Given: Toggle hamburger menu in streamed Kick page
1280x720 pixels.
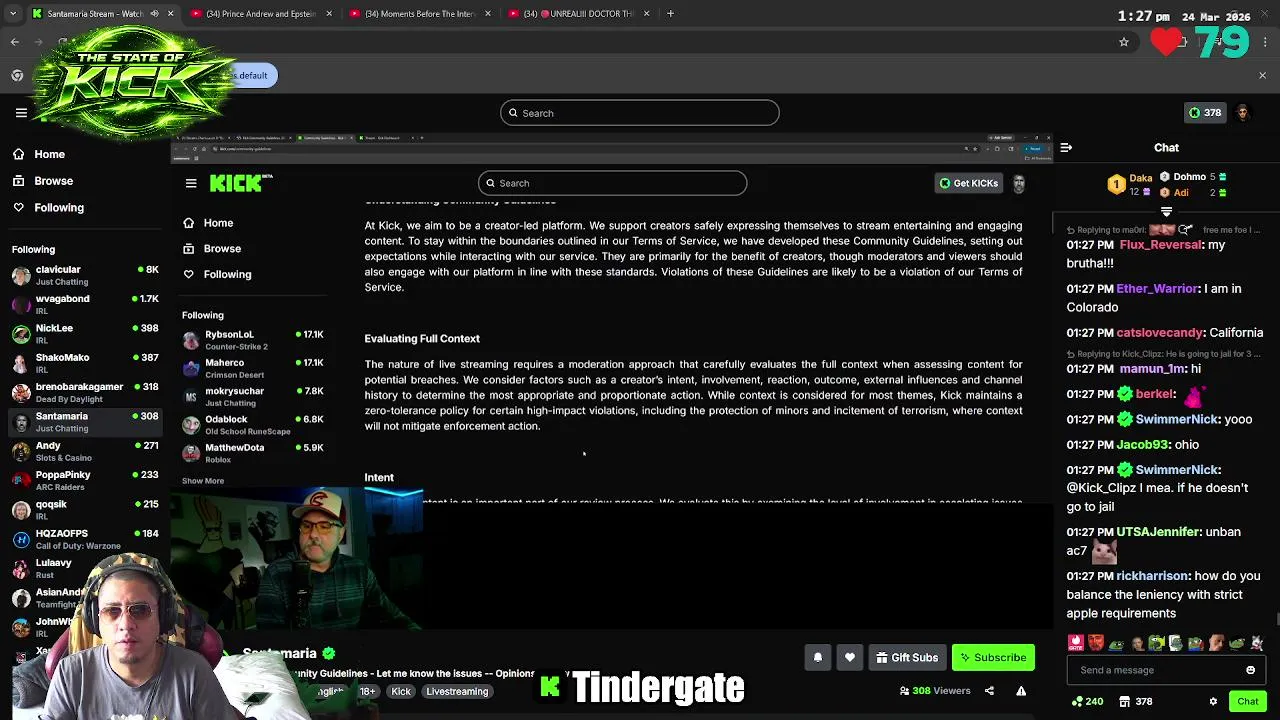Looking at the screenshot, I should pyautogui.click(x=191, y=183).
